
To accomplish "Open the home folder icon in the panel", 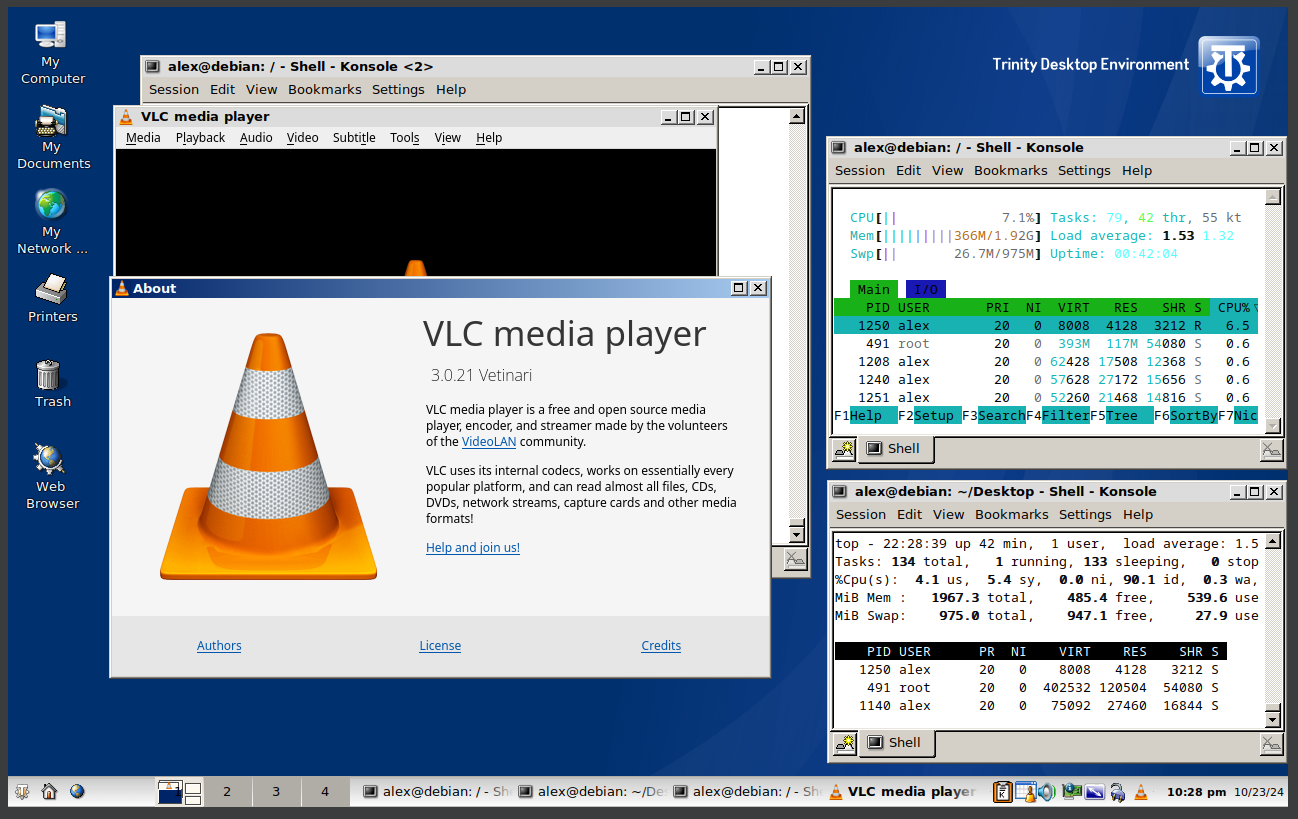I will (49, 792).
